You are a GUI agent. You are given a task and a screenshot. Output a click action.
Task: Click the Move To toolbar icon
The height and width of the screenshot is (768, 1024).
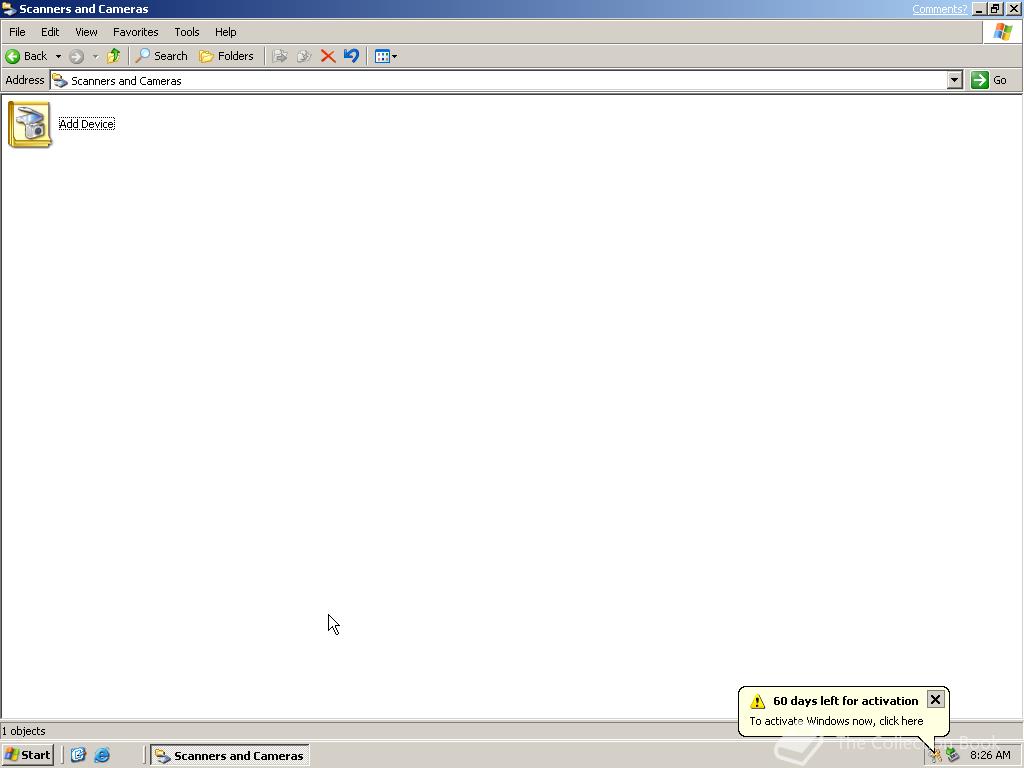click(x=280, y=56)
